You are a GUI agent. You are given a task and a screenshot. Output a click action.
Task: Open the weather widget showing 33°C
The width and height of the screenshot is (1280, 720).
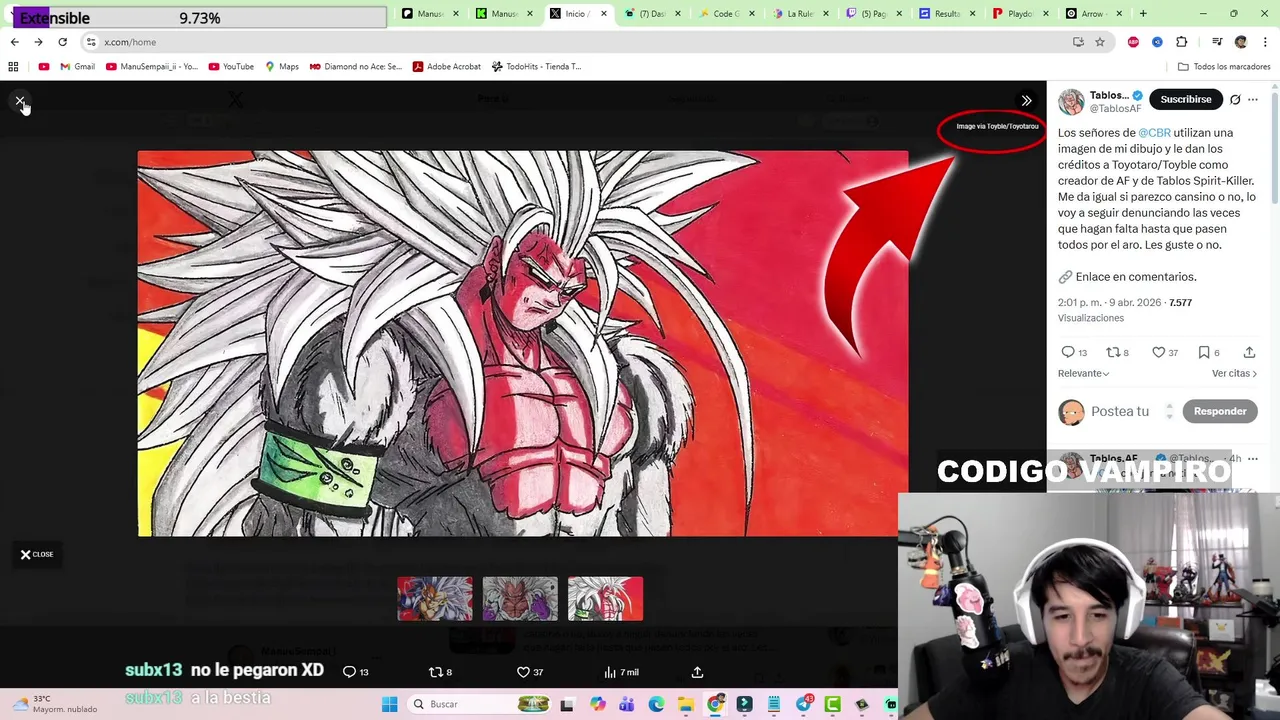55,704
